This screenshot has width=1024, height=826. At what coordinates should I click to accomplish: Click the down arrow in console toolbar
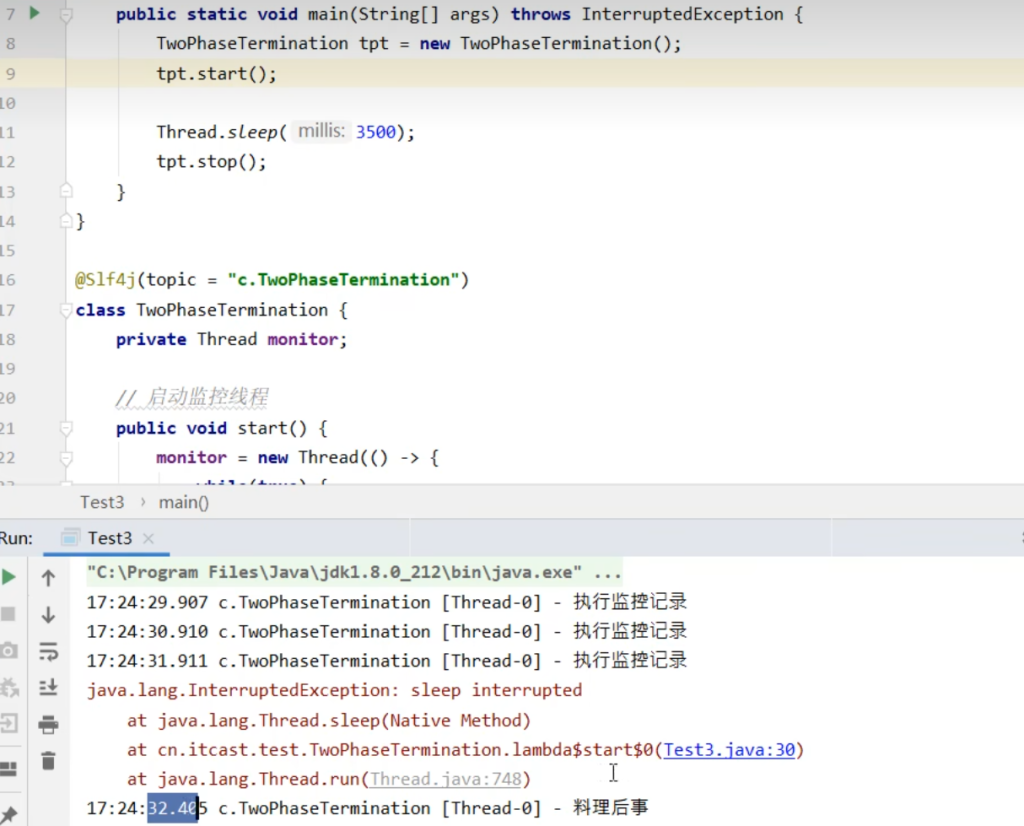[48, 615]
